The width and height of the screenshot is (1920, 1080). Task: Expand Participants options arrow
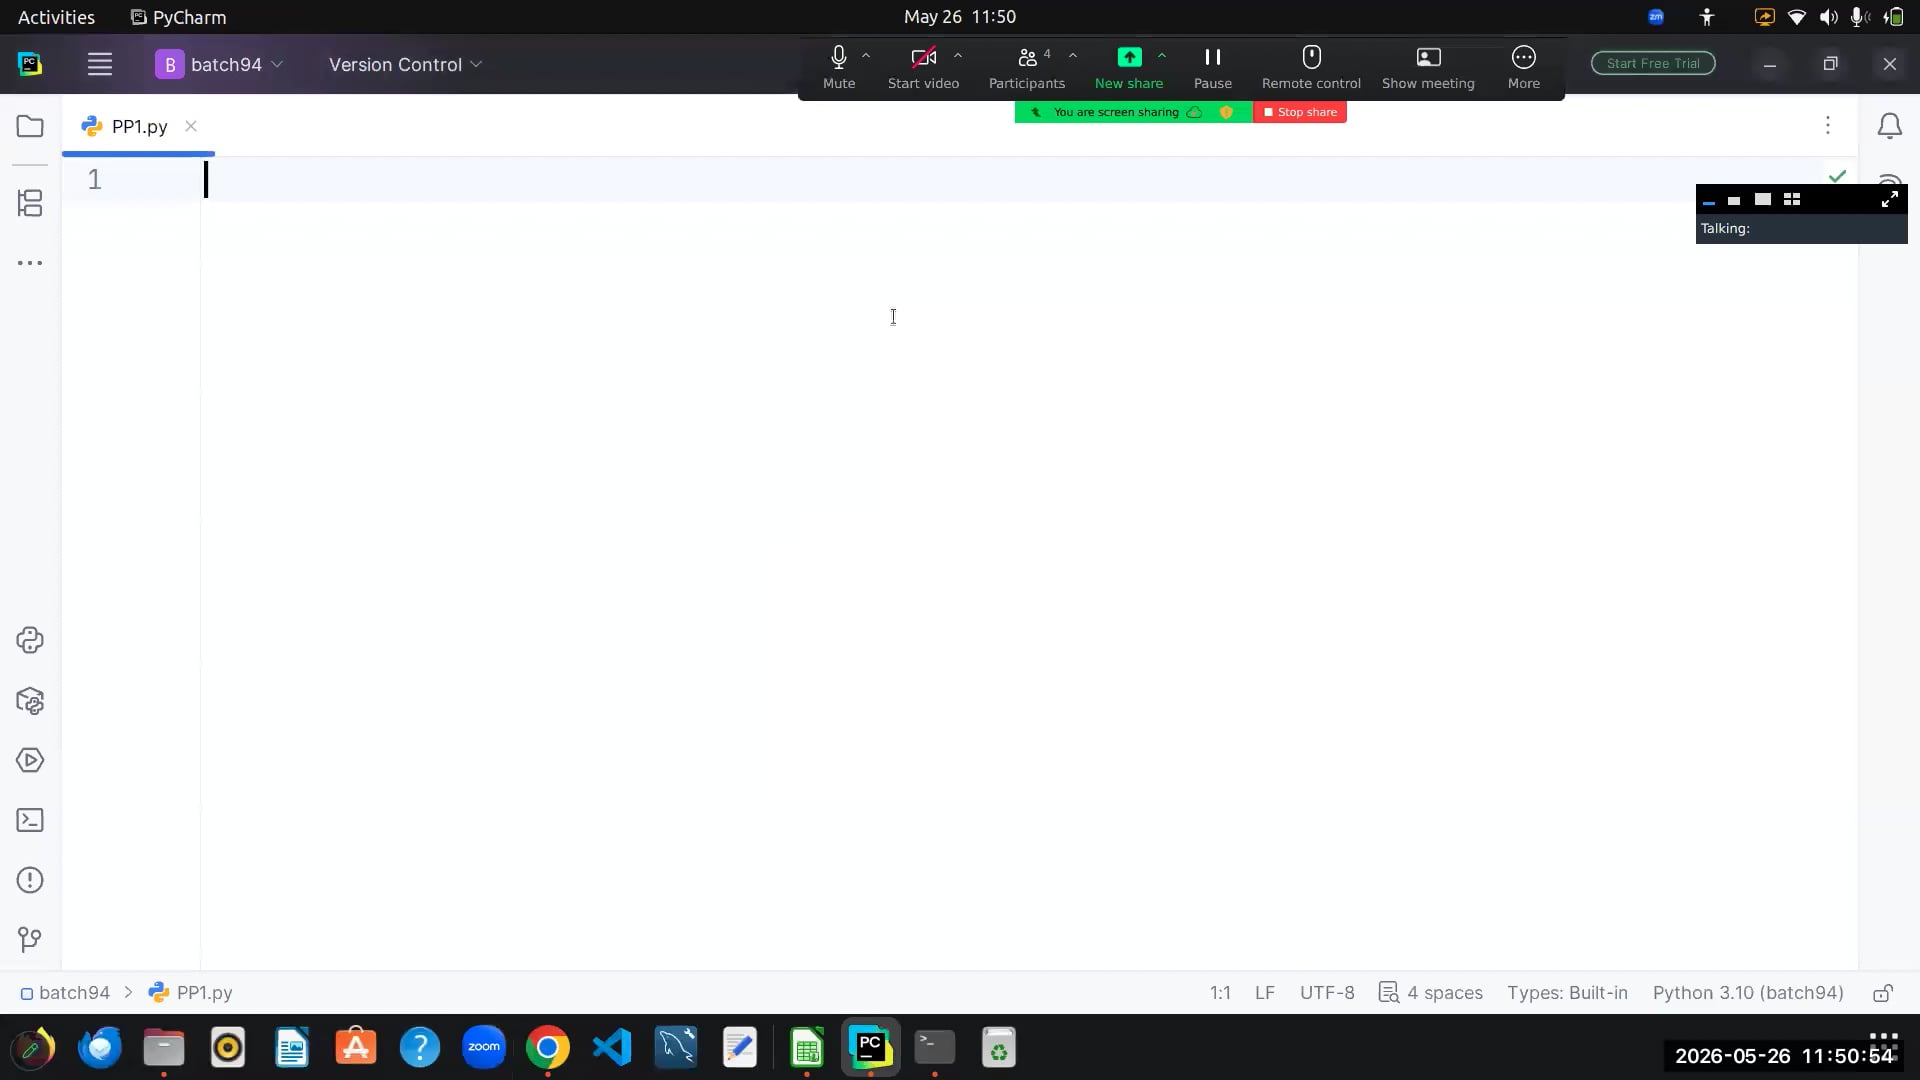point(1073,56)
